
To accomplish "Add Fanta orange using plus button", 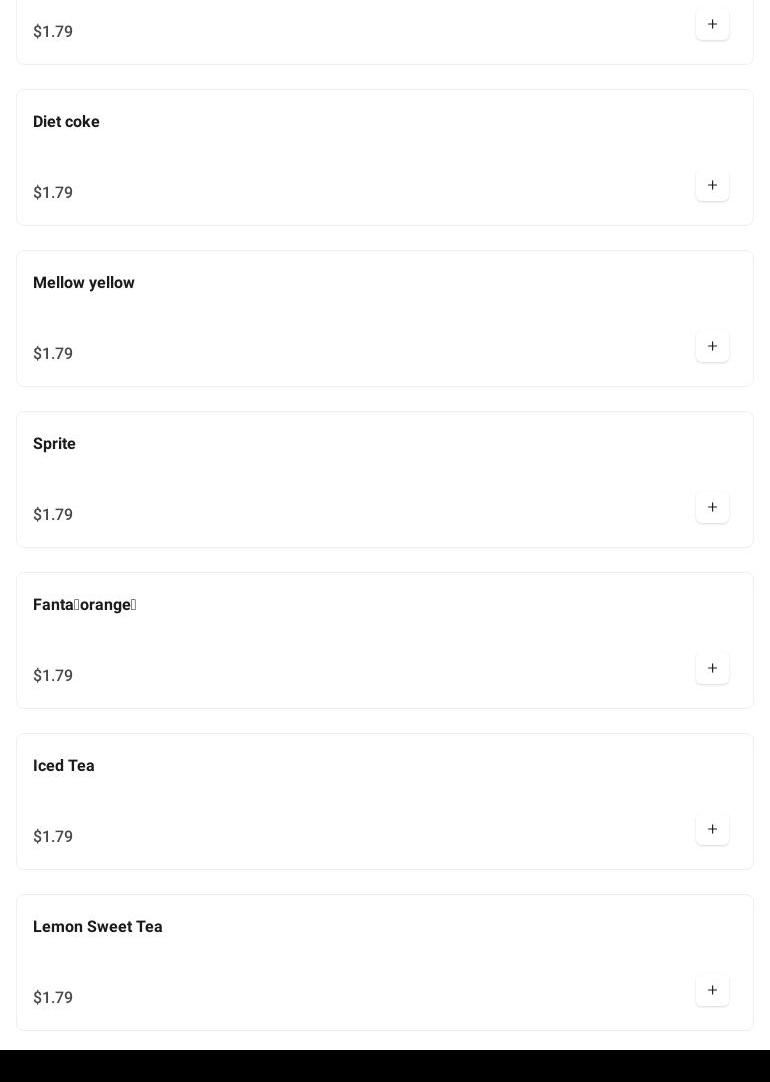I will click(x=712, y=669).
